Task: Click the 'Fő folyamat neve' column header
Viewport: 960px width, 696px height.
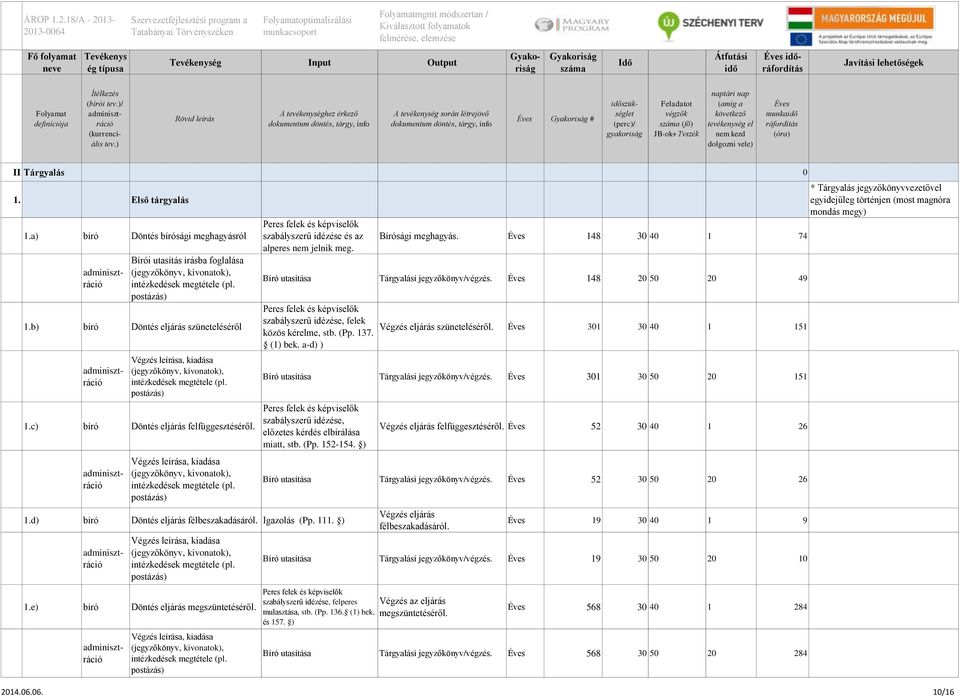Action: pos(51,62)
